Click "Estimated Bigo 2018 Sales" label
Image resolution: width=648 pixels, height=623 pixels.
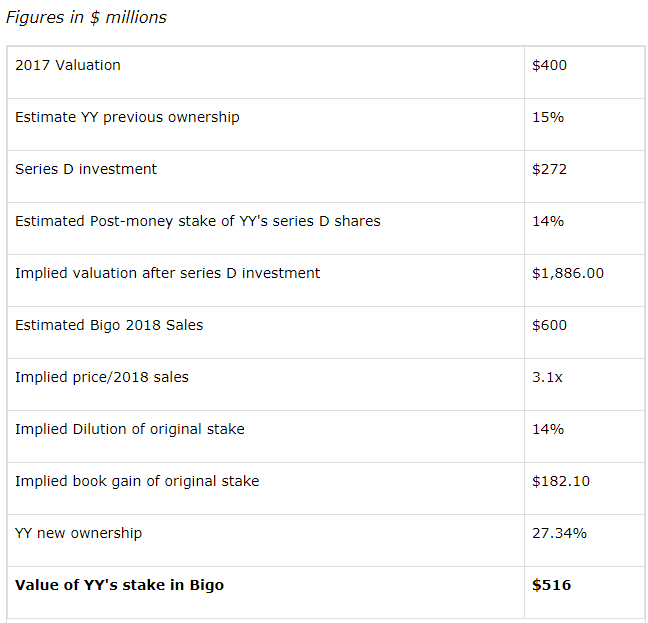109,325
